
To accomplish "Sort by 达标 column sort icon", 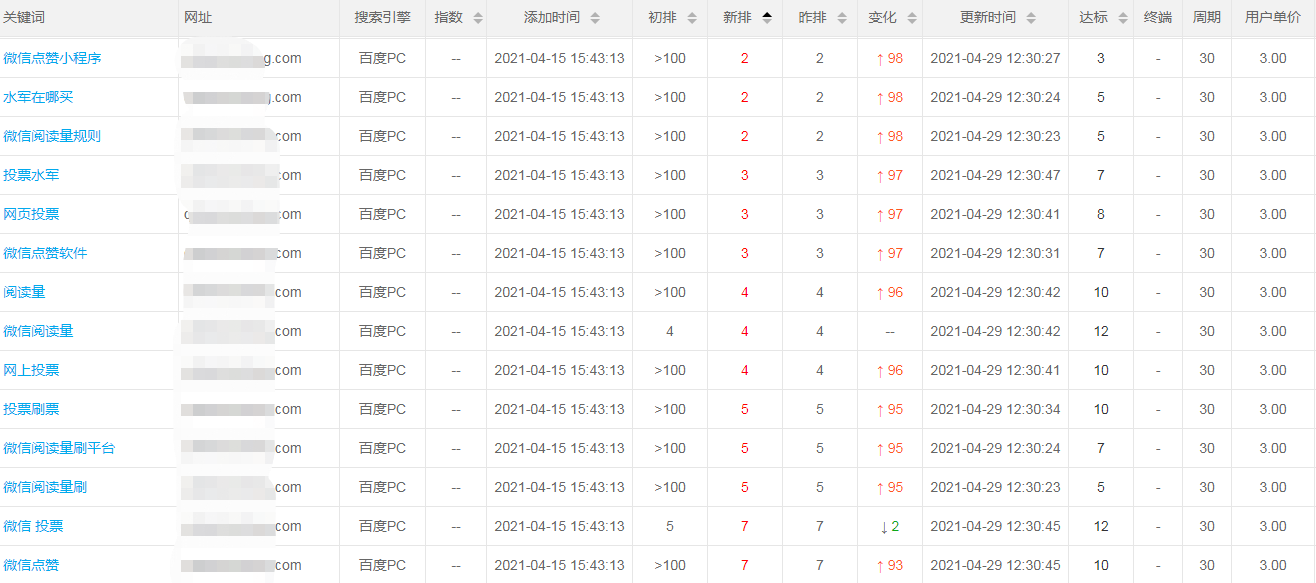I will 1123,18.
